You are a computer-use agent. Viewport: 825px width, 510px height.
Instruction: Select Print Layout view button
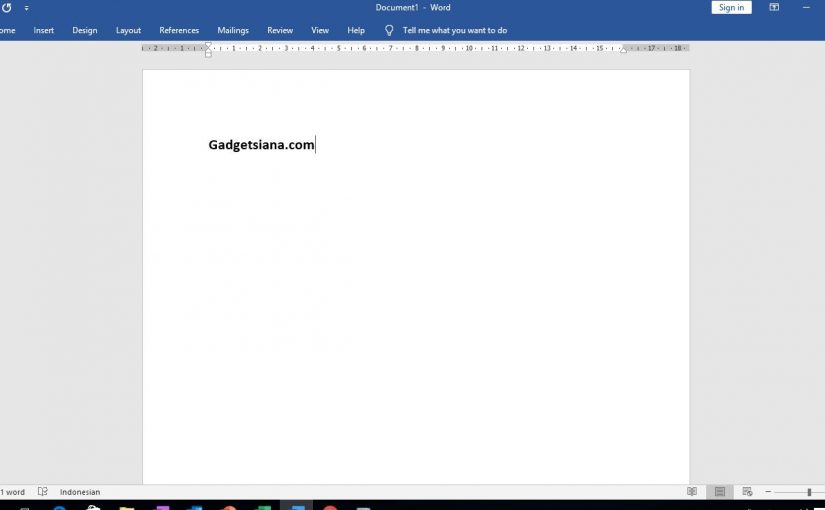[x=720, y=492]
